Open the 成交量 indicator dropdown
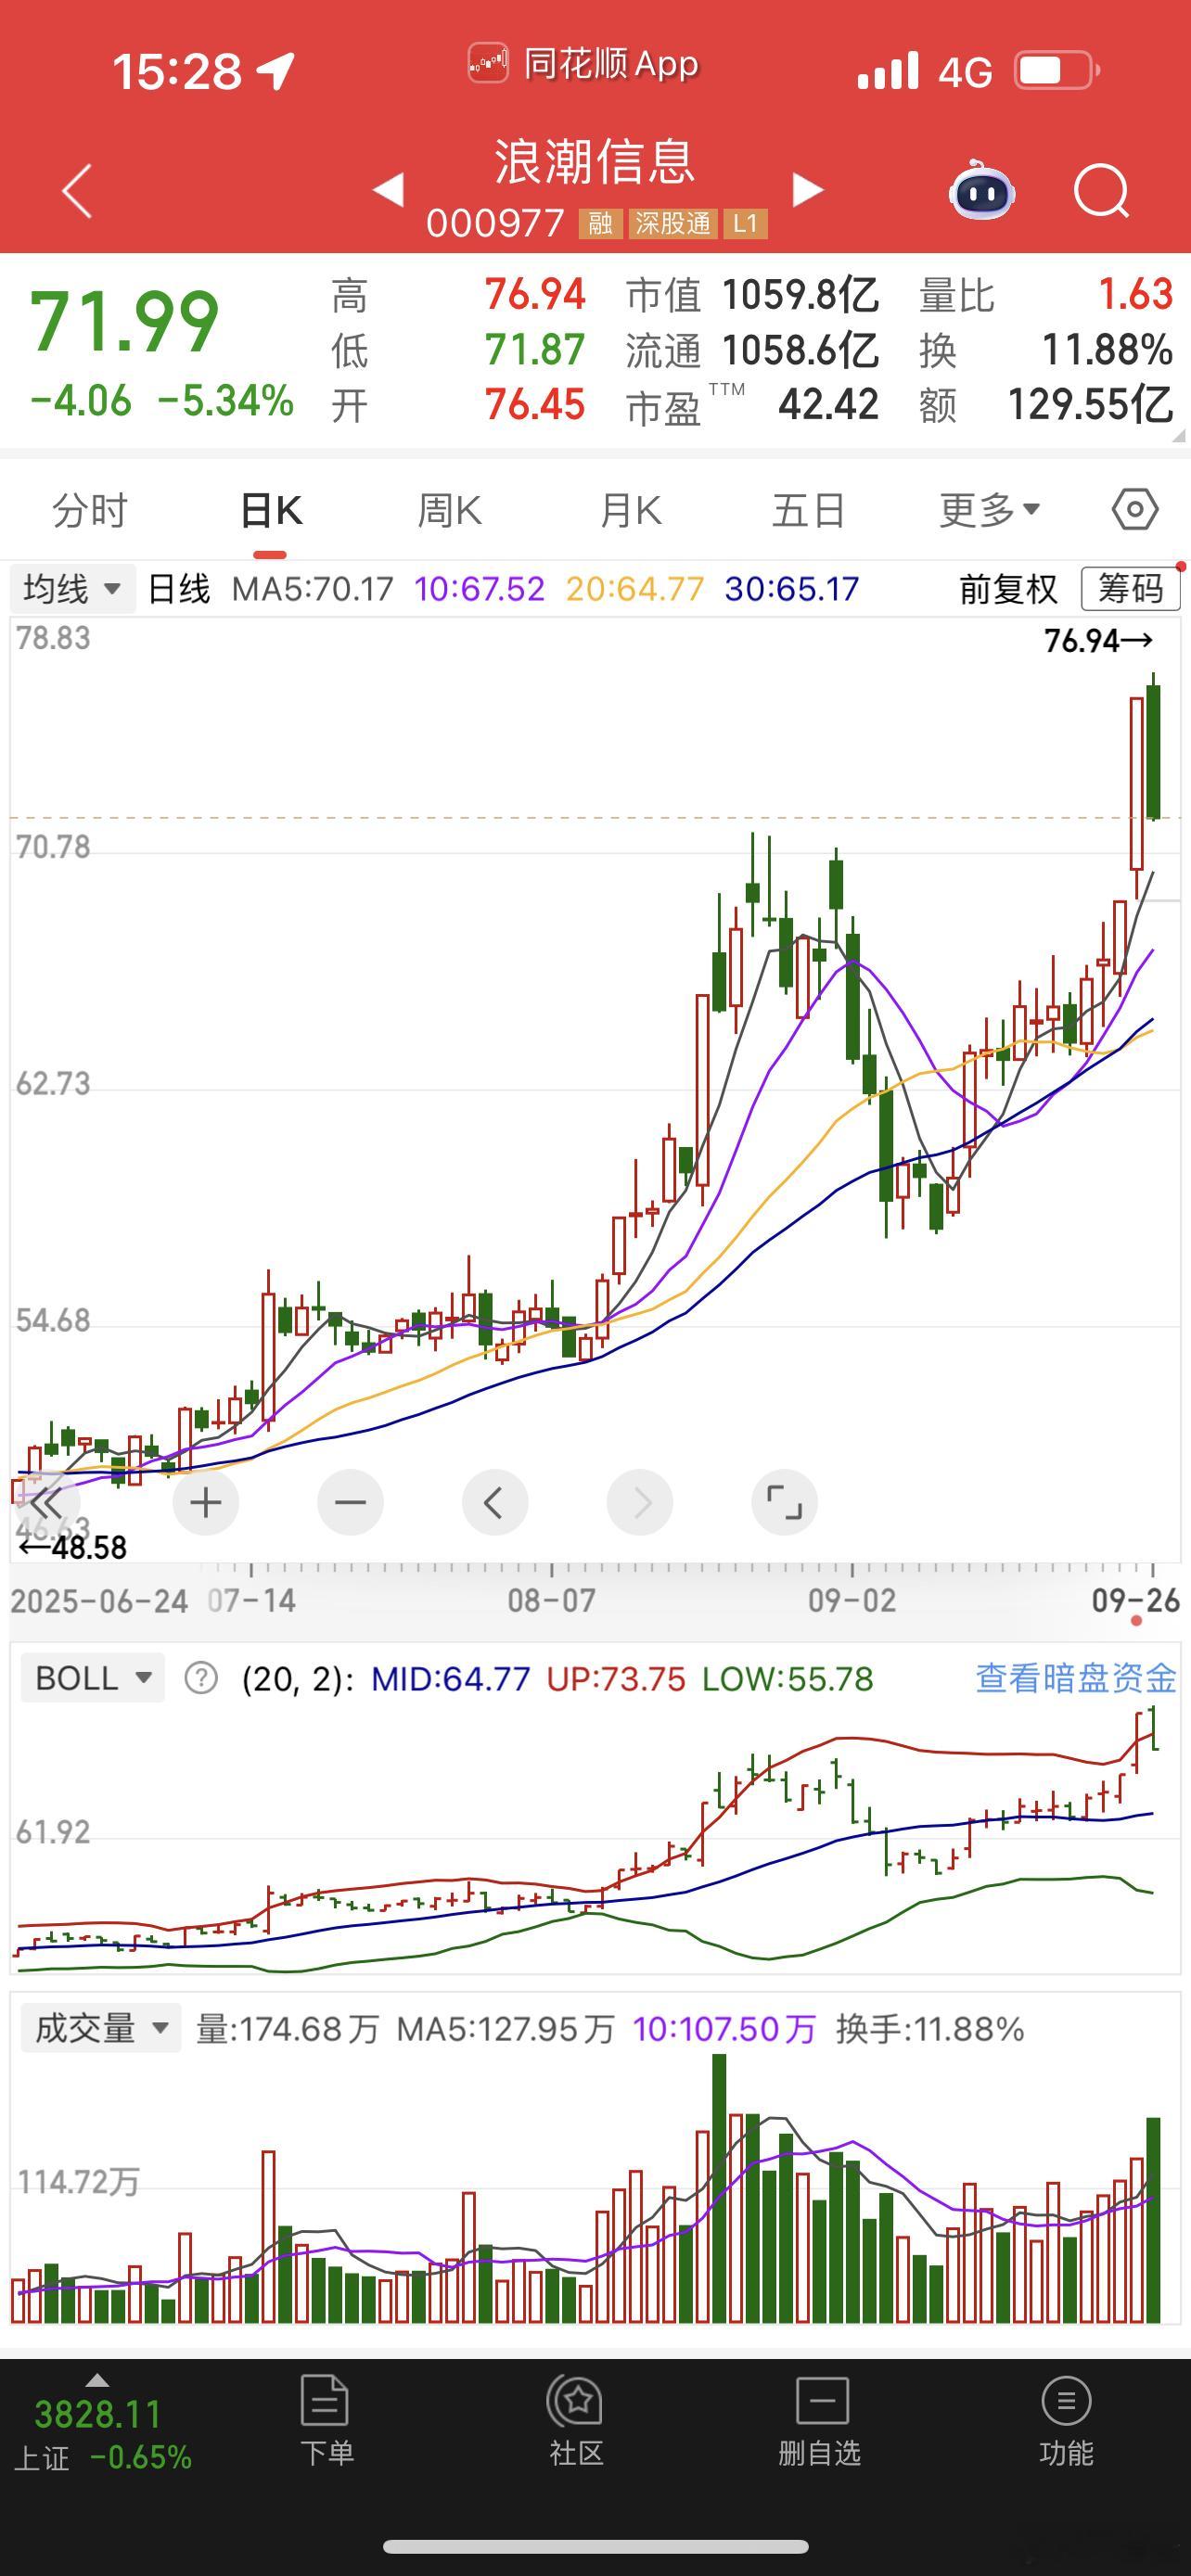The height and width of the screenshot is (2576, 1191). pos(101,2029)
